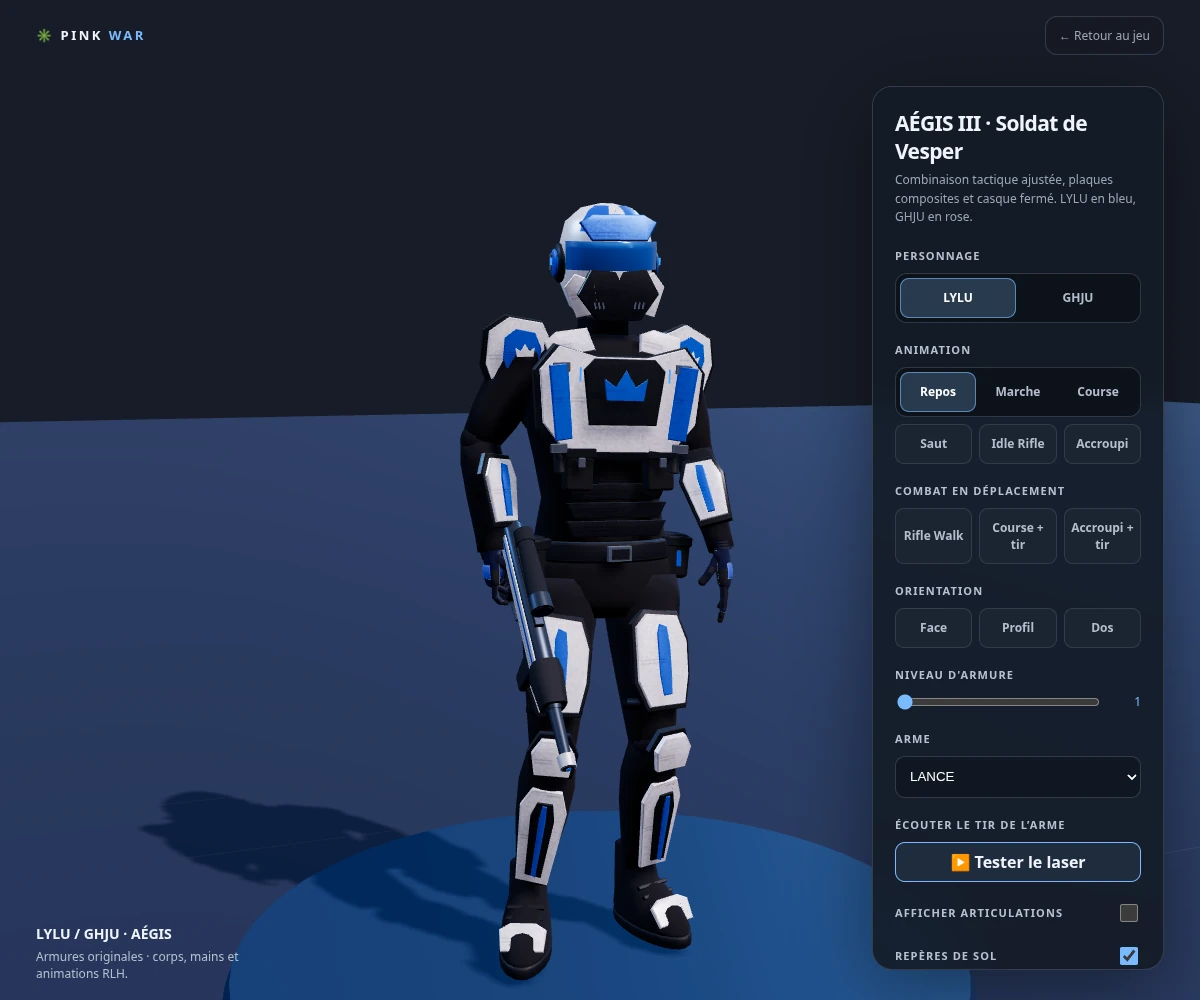Play the Idle Rifle animation
The height and width of the screenshot is (1000, 1200).
coord(1018,444)
